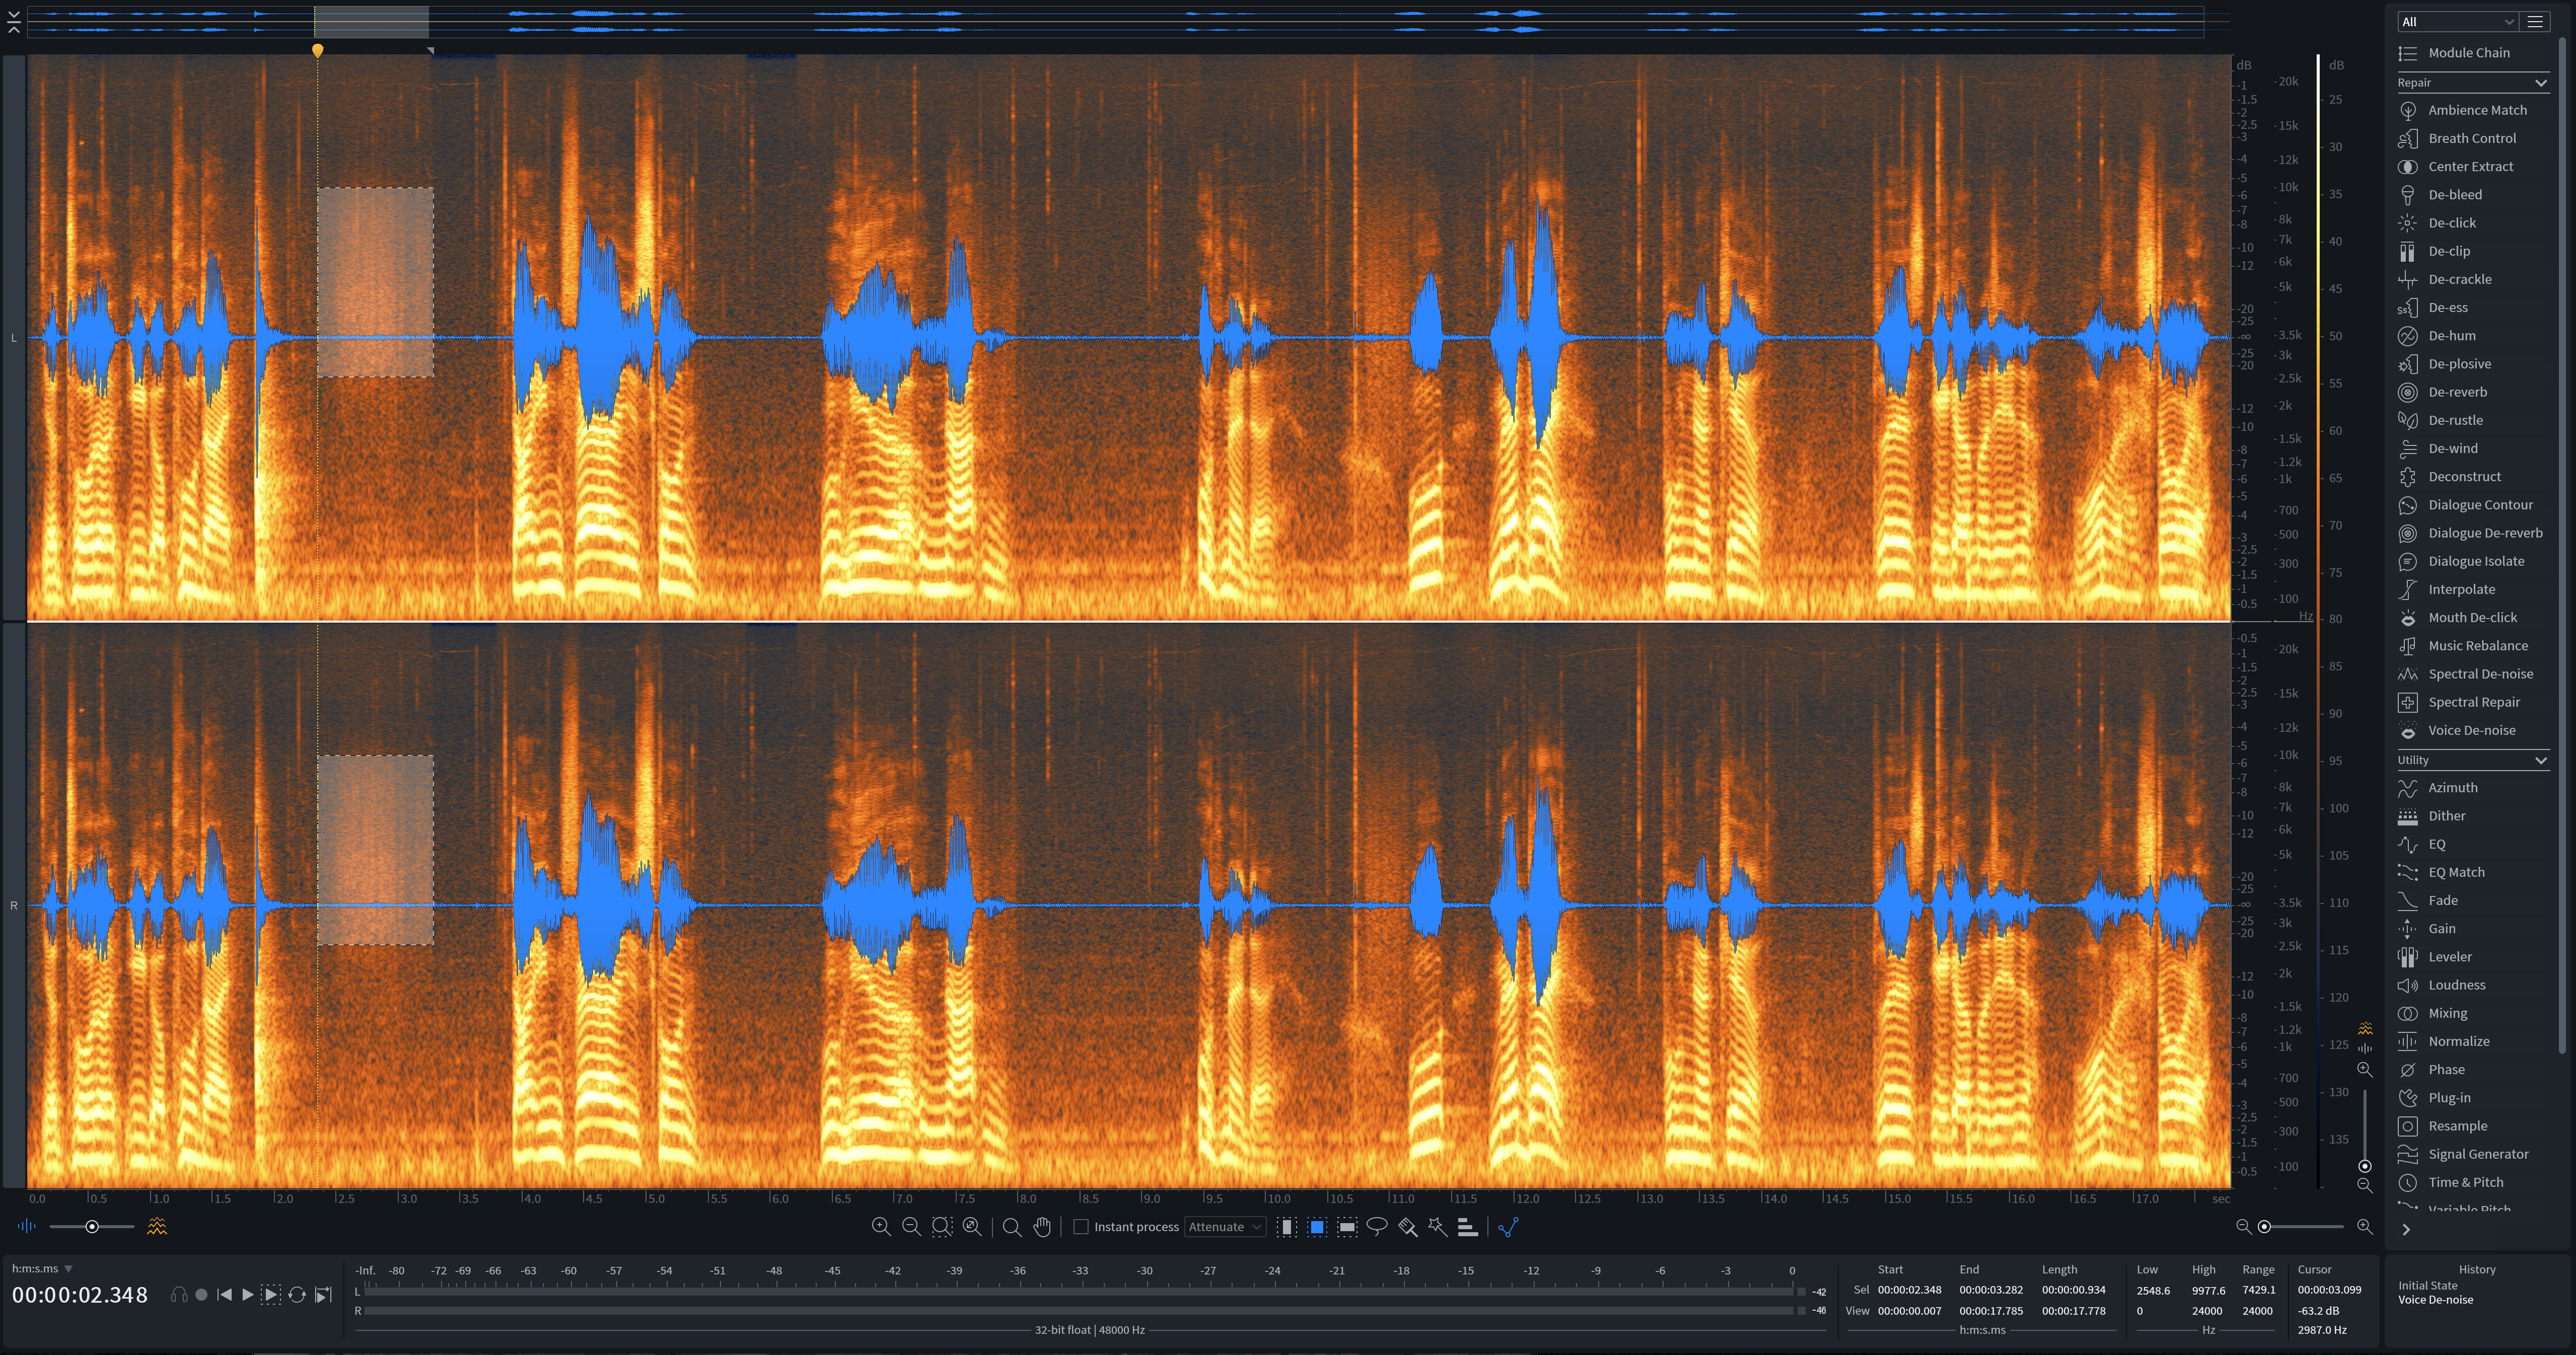Select the Zoom tool magnifier
The width and height of the screenshot is (2576, 1355).
(x=1012, y=1227)
